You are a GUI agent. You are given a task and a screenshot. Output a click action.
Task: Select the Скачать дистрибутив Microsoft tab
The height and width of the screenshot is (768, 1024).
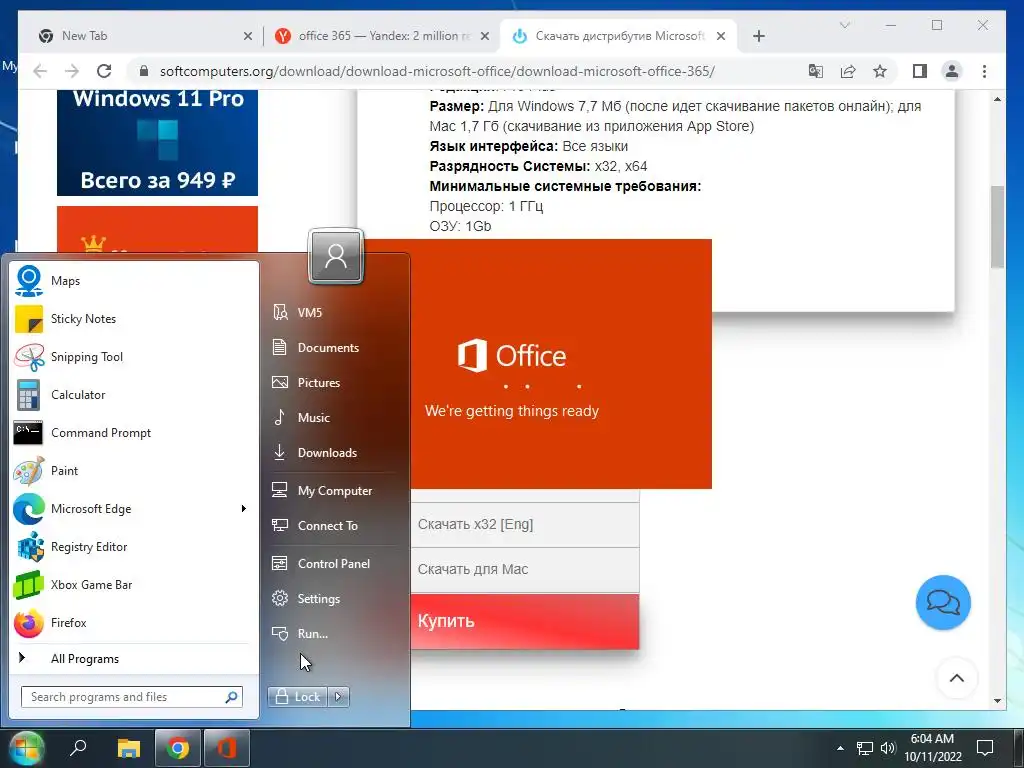618,36
